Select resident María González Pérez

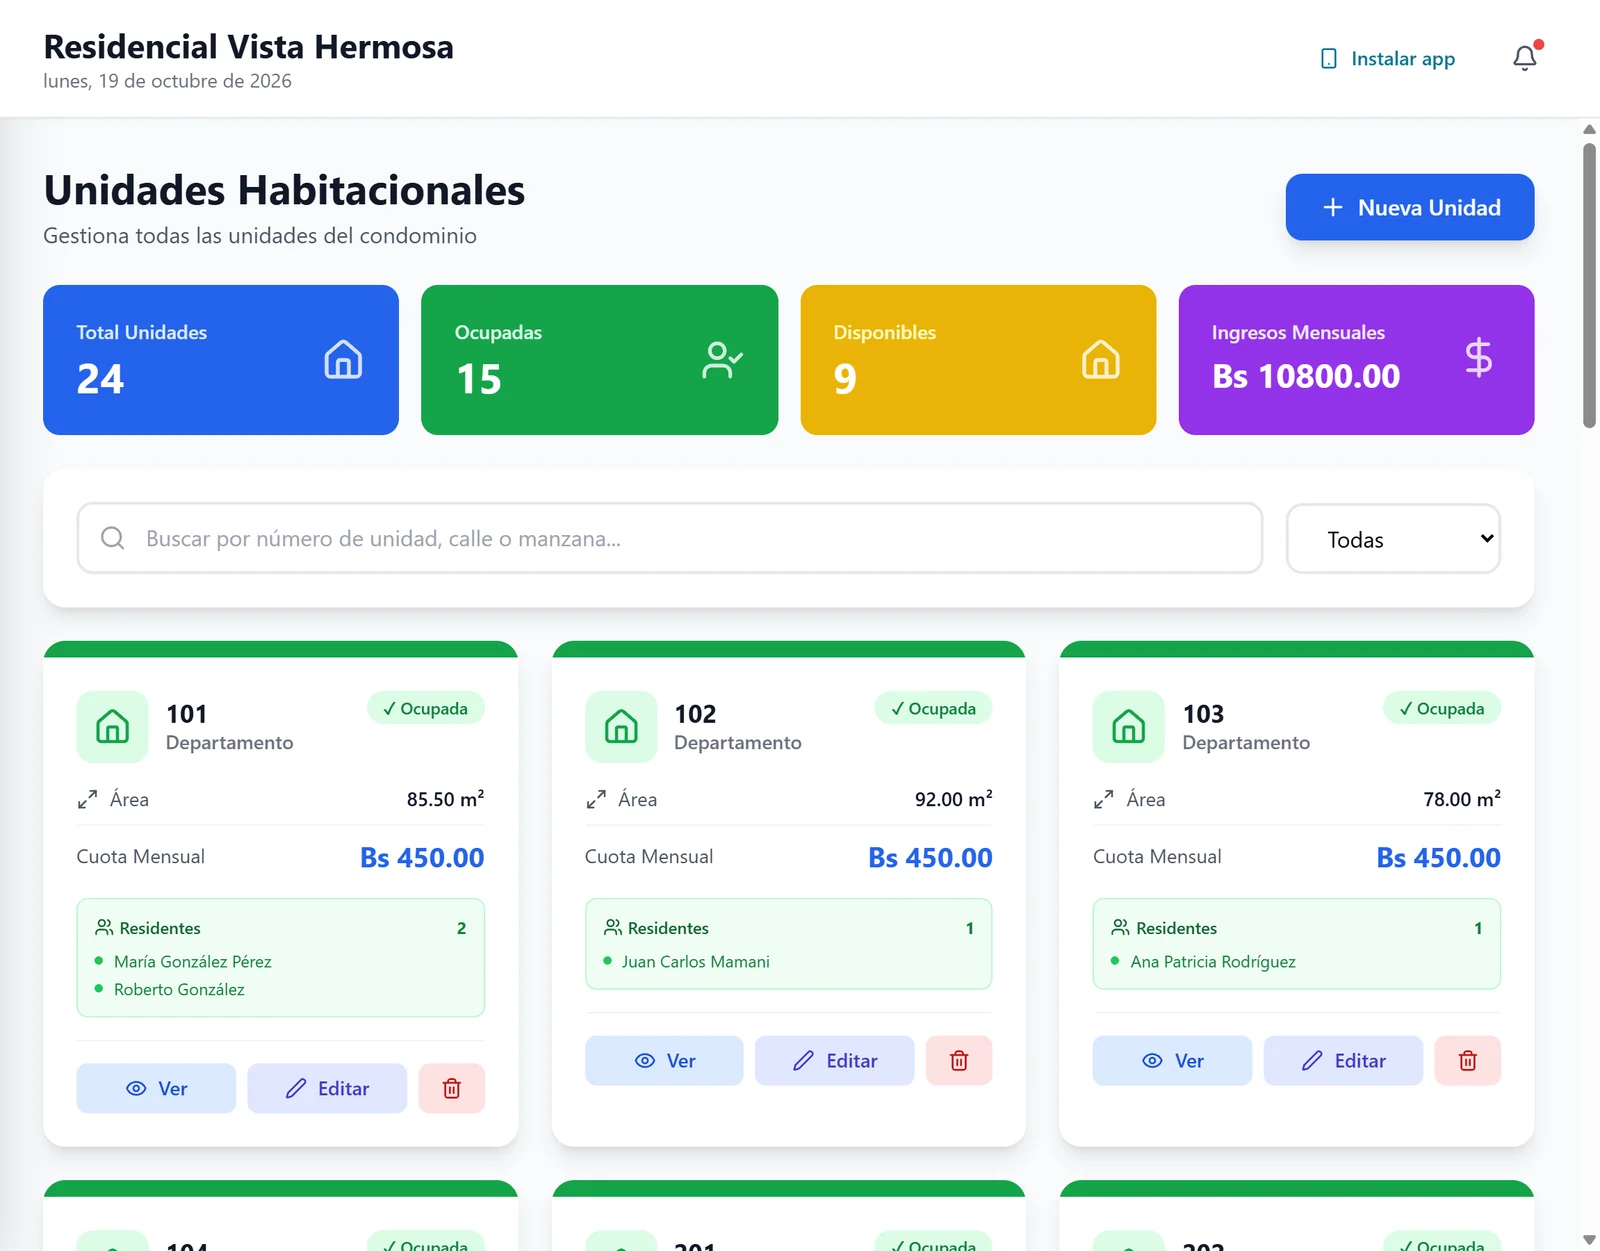coord(193,961)
